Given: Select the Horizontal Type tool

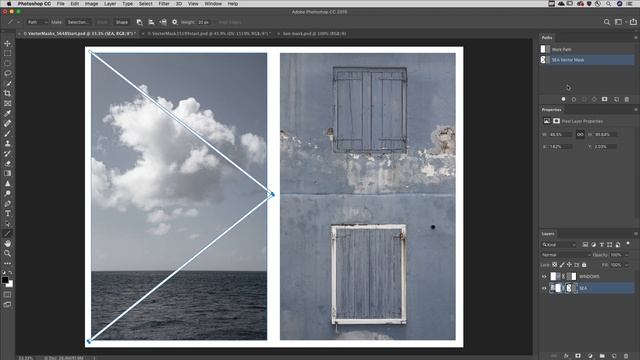Looking at the screenshot, I should click(x=7, y=213).
